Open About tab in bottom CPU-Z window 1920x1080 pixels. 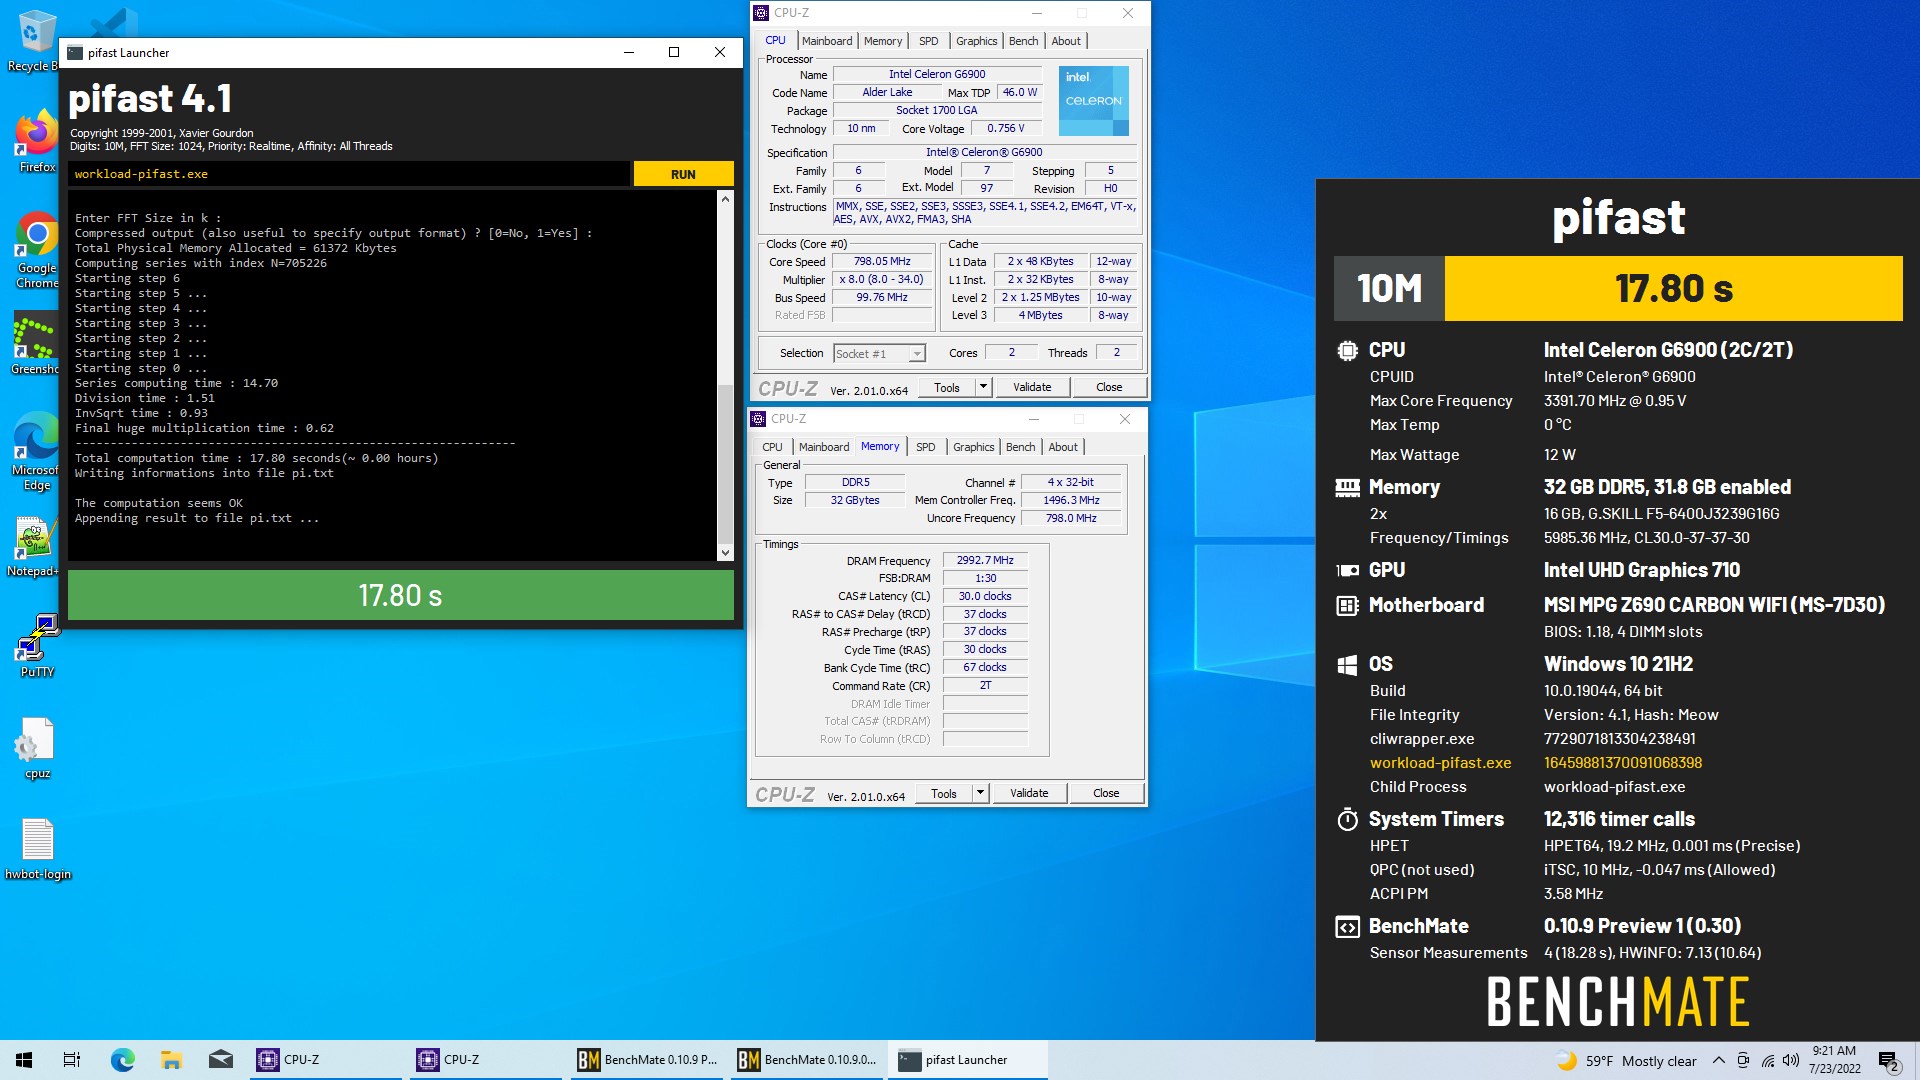pos(1063,447)
